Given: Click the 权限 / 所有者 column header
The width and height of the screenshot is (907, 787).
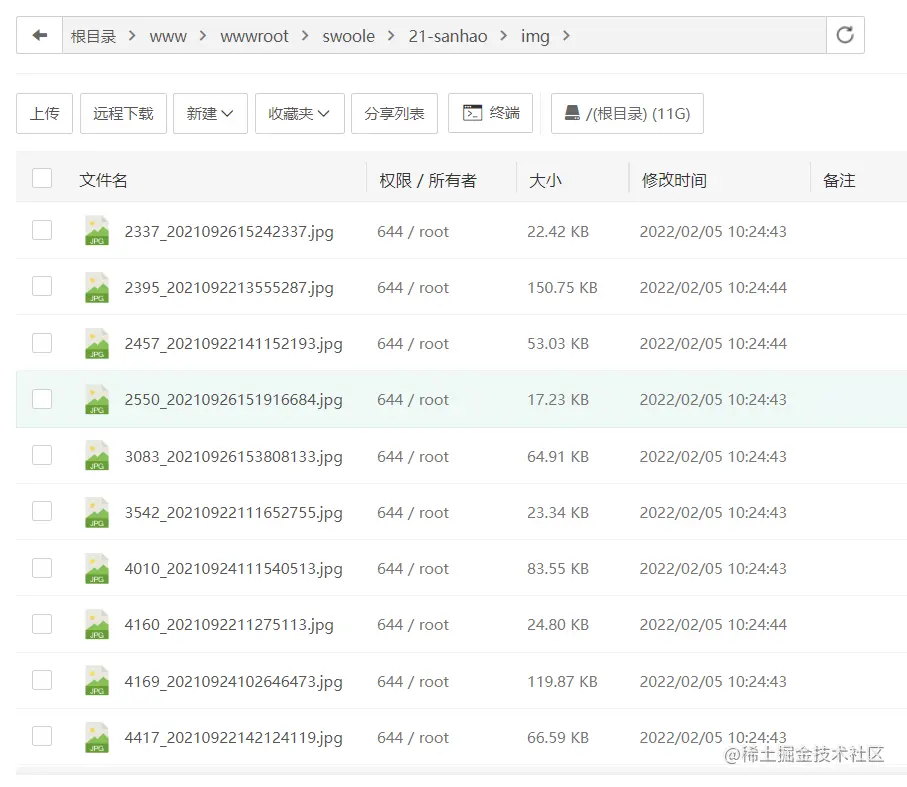Looking at the screenshot, I should click(427, 180).
